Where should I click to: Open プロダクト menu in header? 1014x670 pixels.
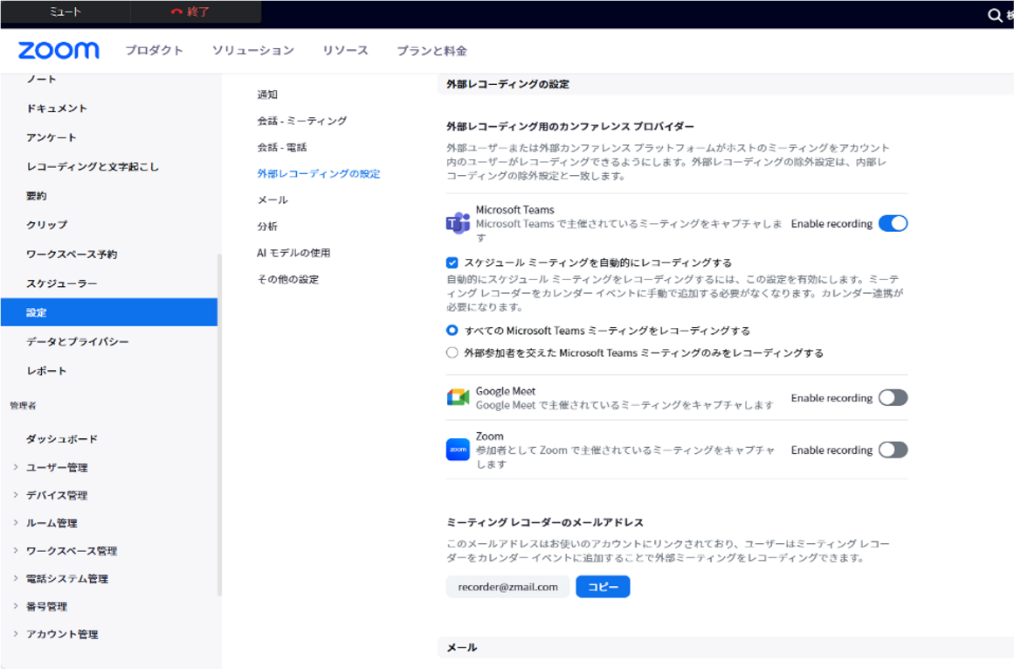(154, 50)
